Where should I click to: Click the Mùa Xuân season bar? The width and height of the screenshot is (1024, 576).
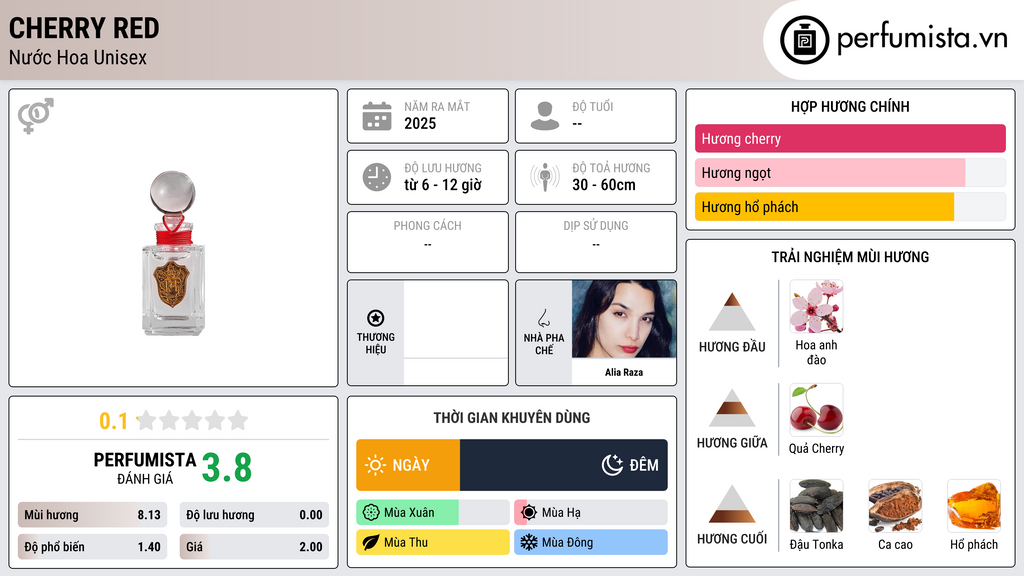[433, 513]
